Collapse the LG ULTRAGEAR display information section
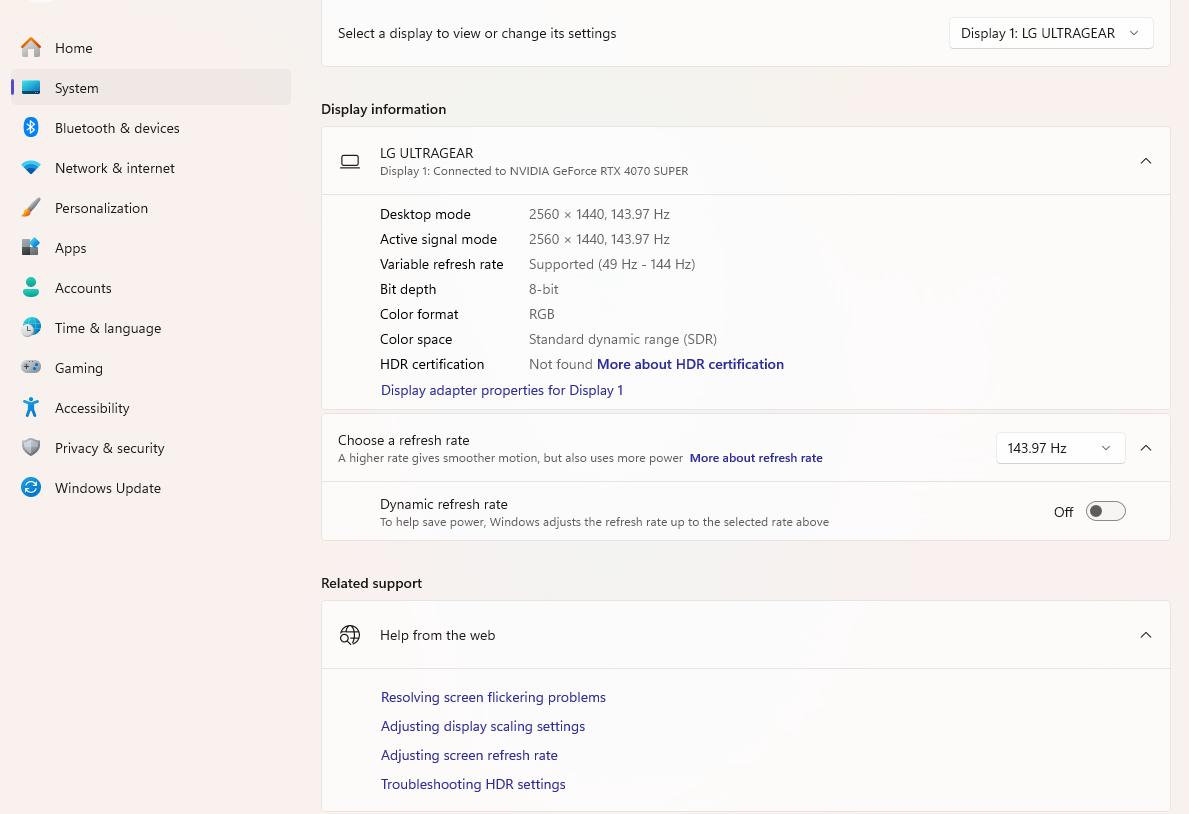The height and width of the screenshot is (814, 1189). pos(1146,161)
